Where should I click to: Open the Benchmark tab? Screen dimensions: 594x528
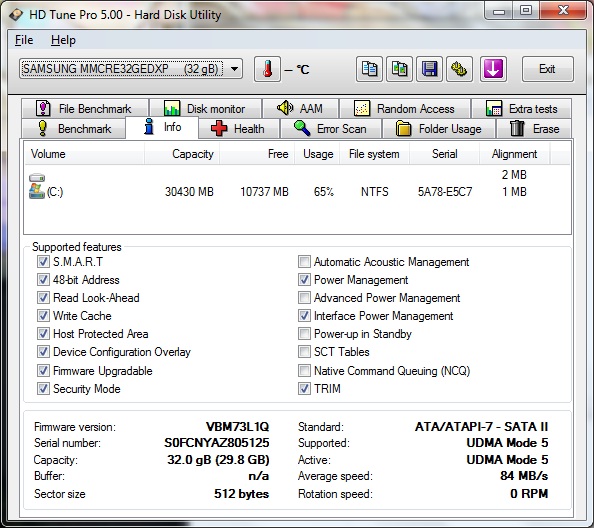pyautogui.click(x=74, y=129)
